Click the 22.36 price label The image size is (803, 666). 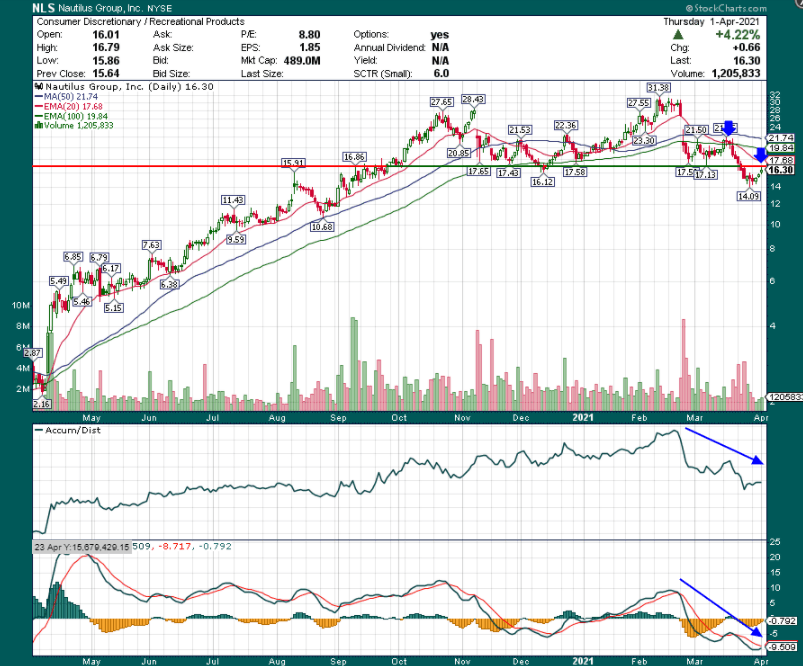pos(565,125)
